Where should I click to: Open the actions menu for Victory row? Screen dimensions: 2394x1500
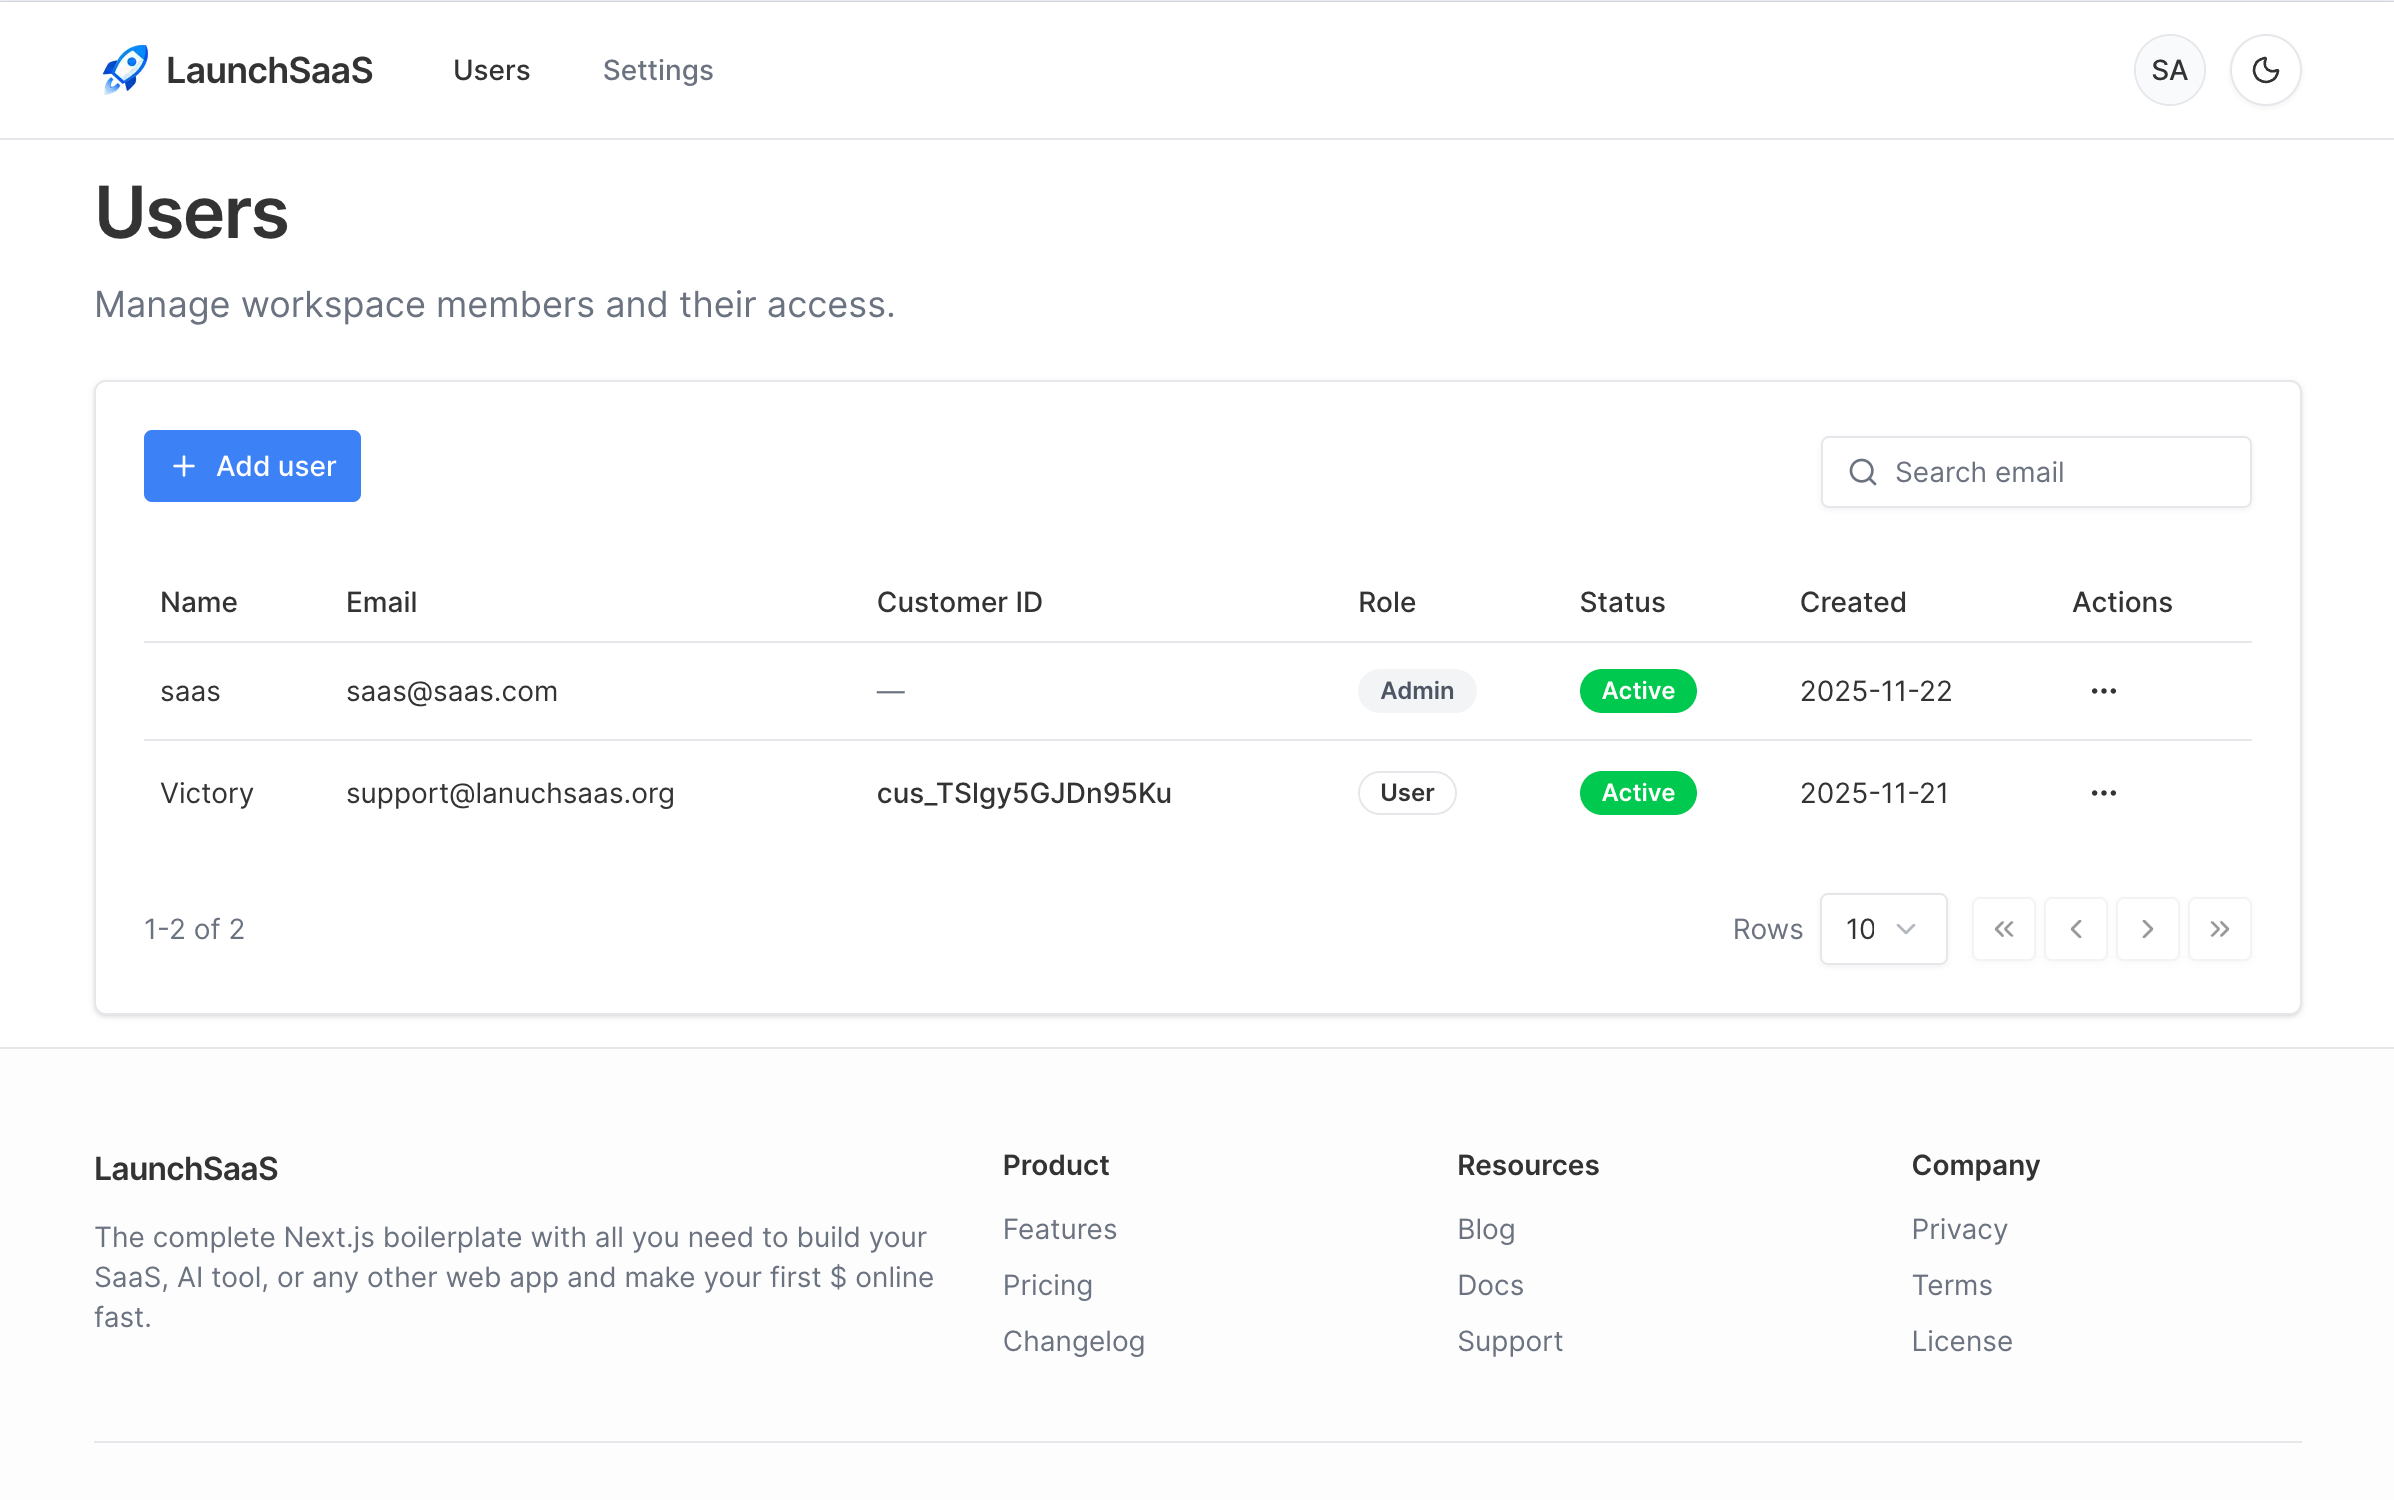[x=2103, y=792]
